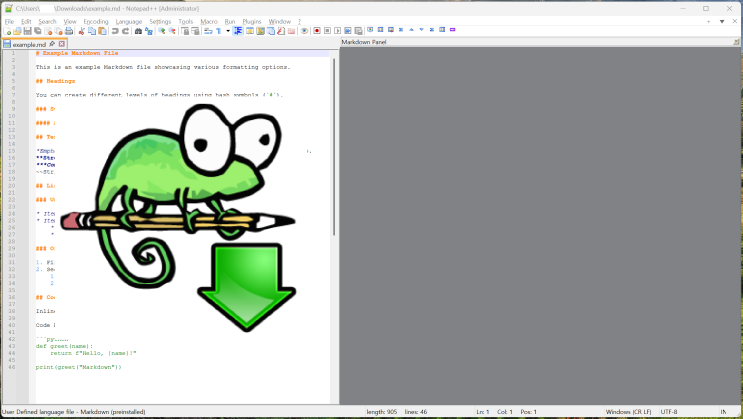Screen dimensions: 743x419
Task: Open the User Defined Language dialog icon
Action: 250,31
